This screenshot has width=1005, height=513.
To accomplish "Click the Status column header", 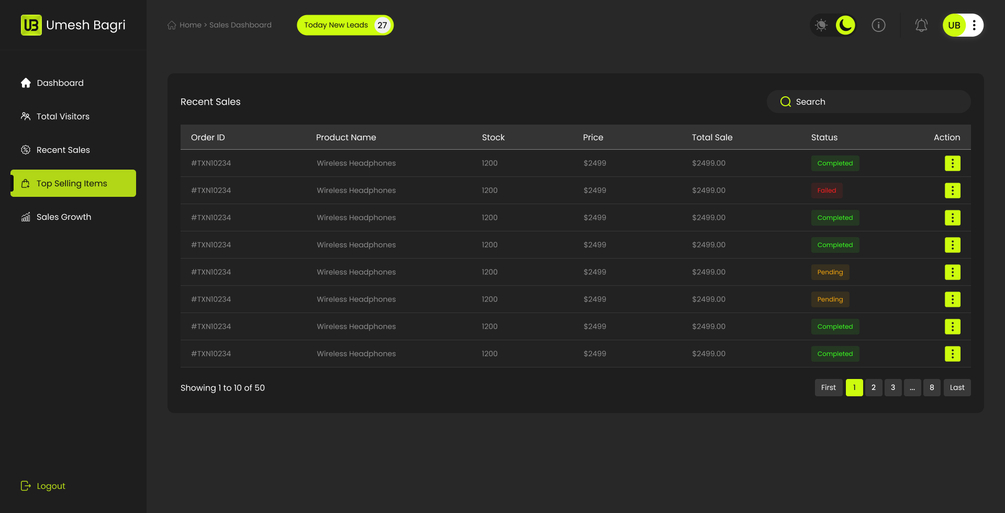I will coord(824,137).
